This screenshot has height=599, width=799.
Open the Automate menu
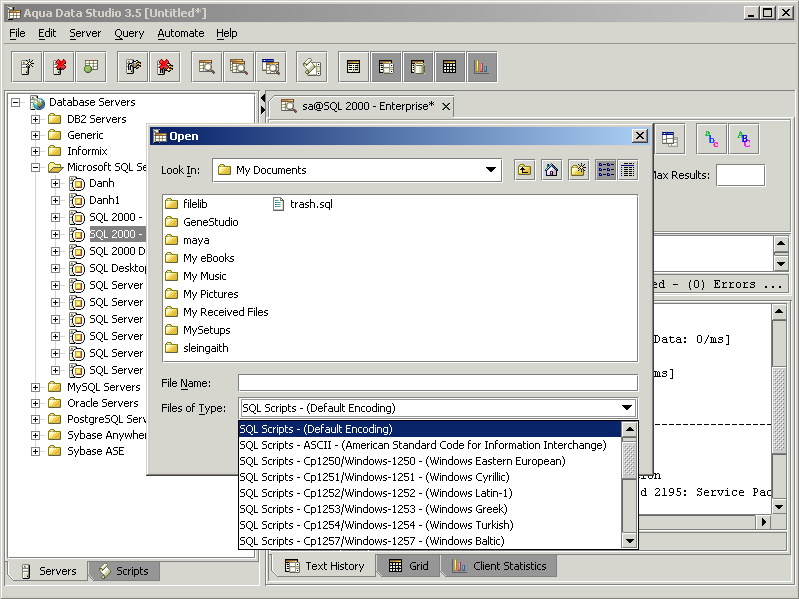coord(180,33)
